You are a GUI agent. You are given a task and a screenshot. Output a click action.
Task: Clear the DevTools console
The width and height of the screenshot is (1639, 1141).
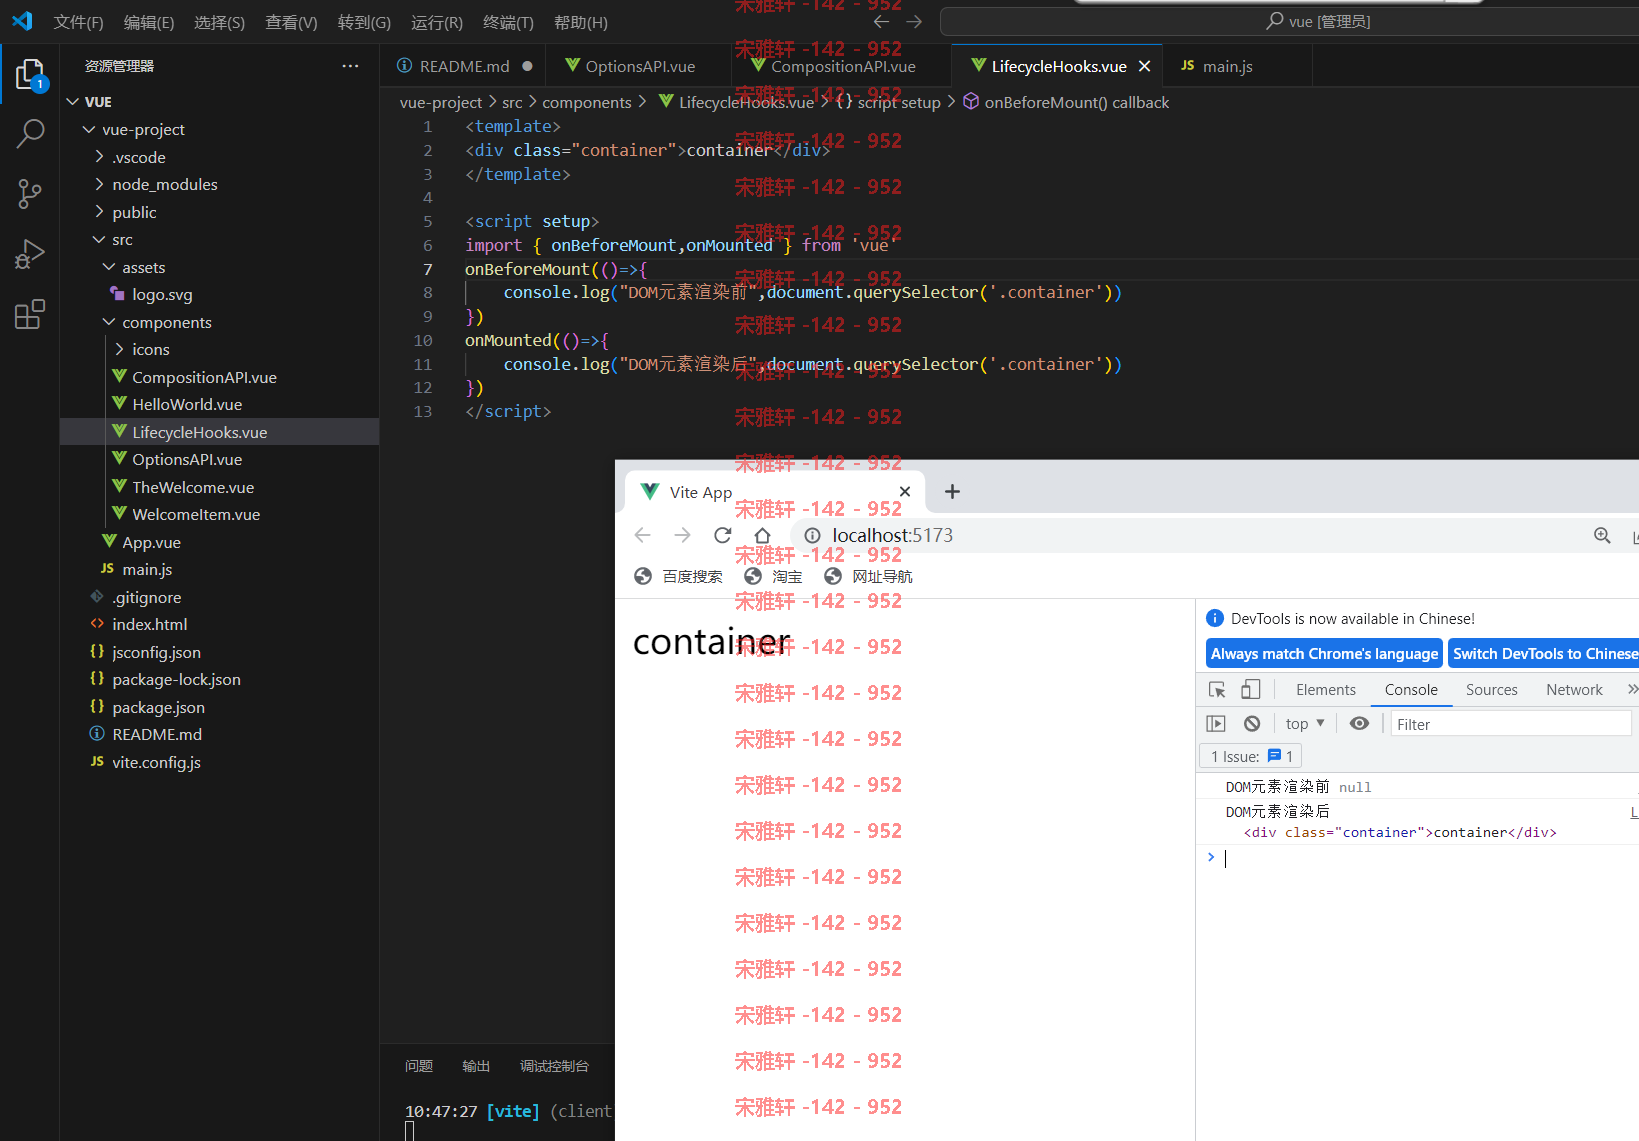pos(1252,723)
